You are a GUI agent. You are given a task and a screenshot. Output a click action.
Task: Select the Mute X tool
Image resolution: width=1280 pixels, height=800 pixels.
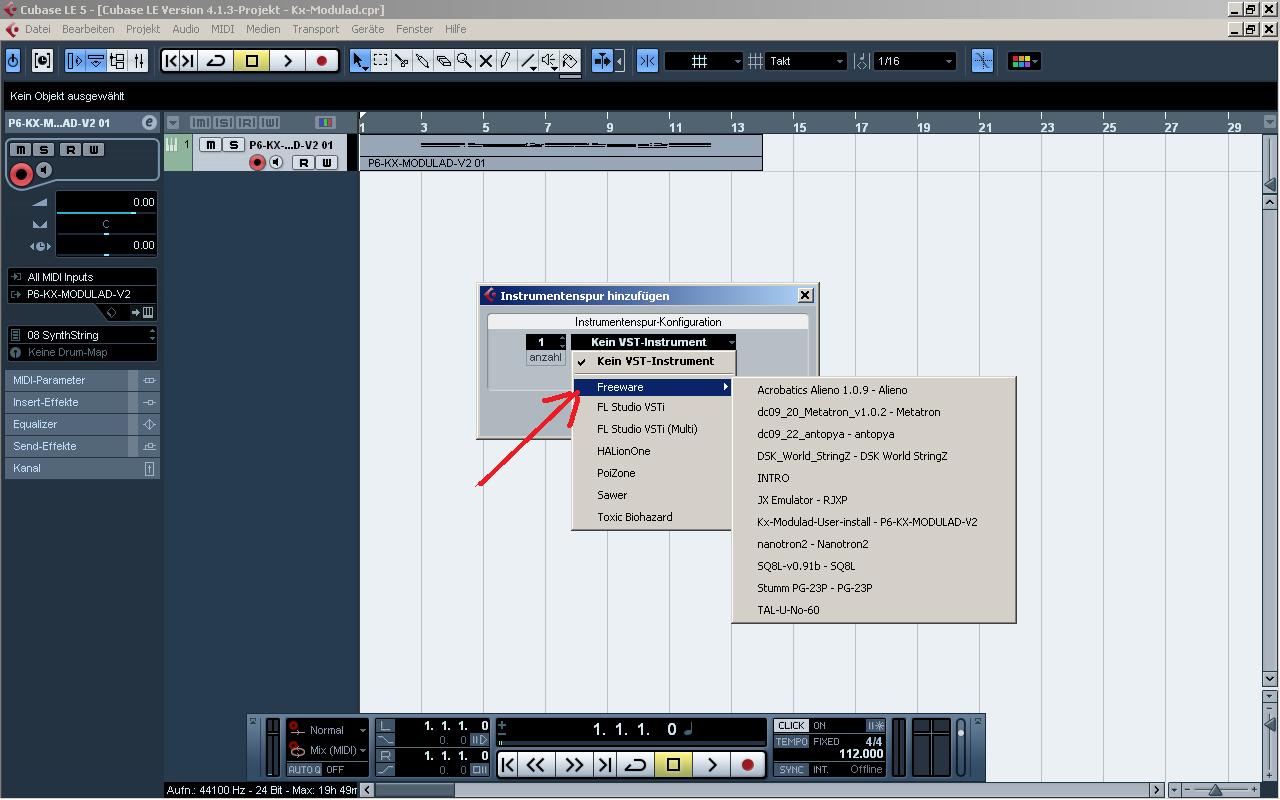coord(486,61)
